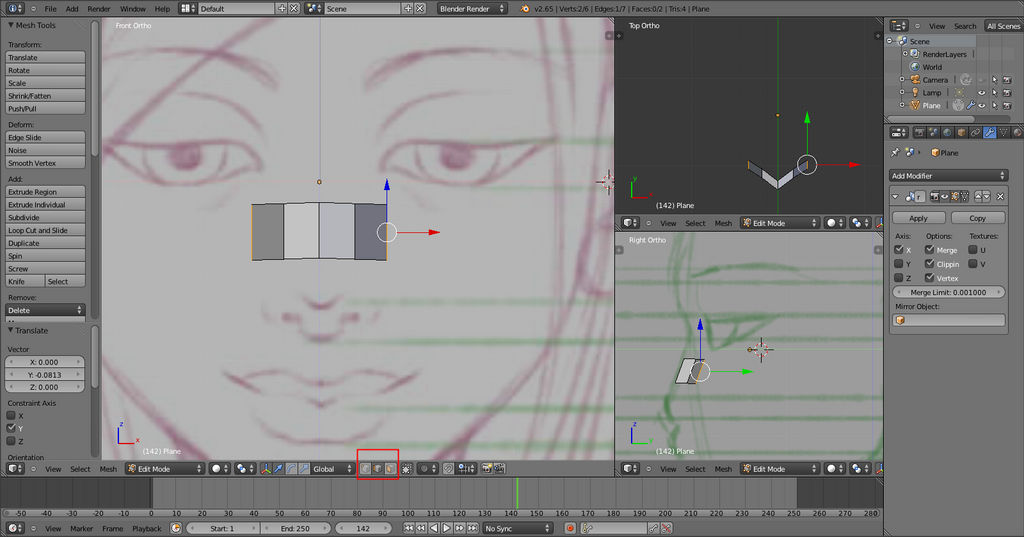
Task: Click the timeline record button
Action: [x=570, y=528]
